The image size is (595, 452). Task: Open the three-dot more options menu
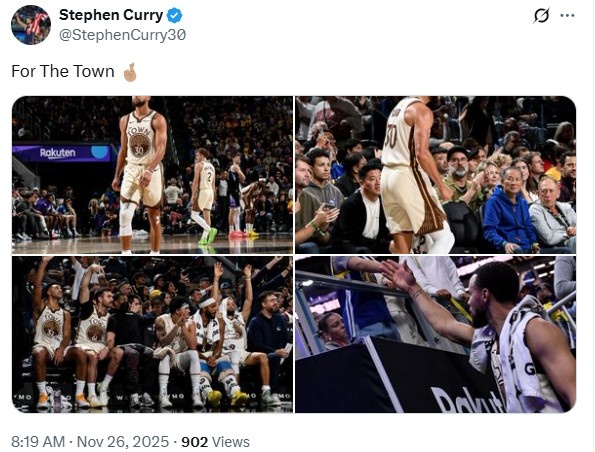(567, 16)
